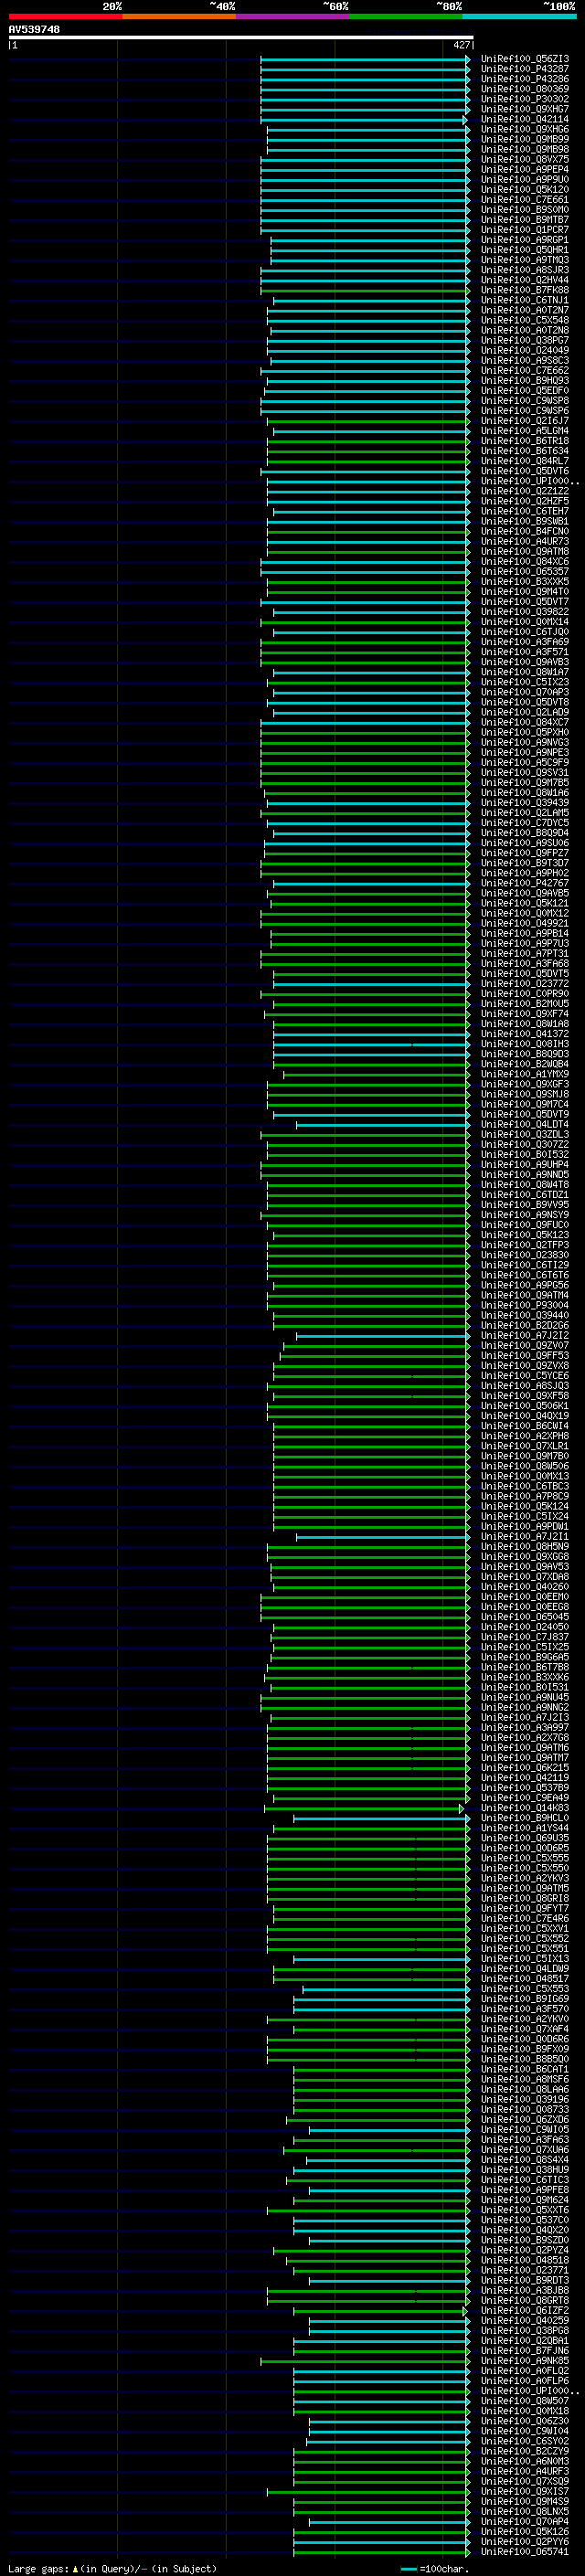Click the orange ~40% score swatch

[179, 16]
